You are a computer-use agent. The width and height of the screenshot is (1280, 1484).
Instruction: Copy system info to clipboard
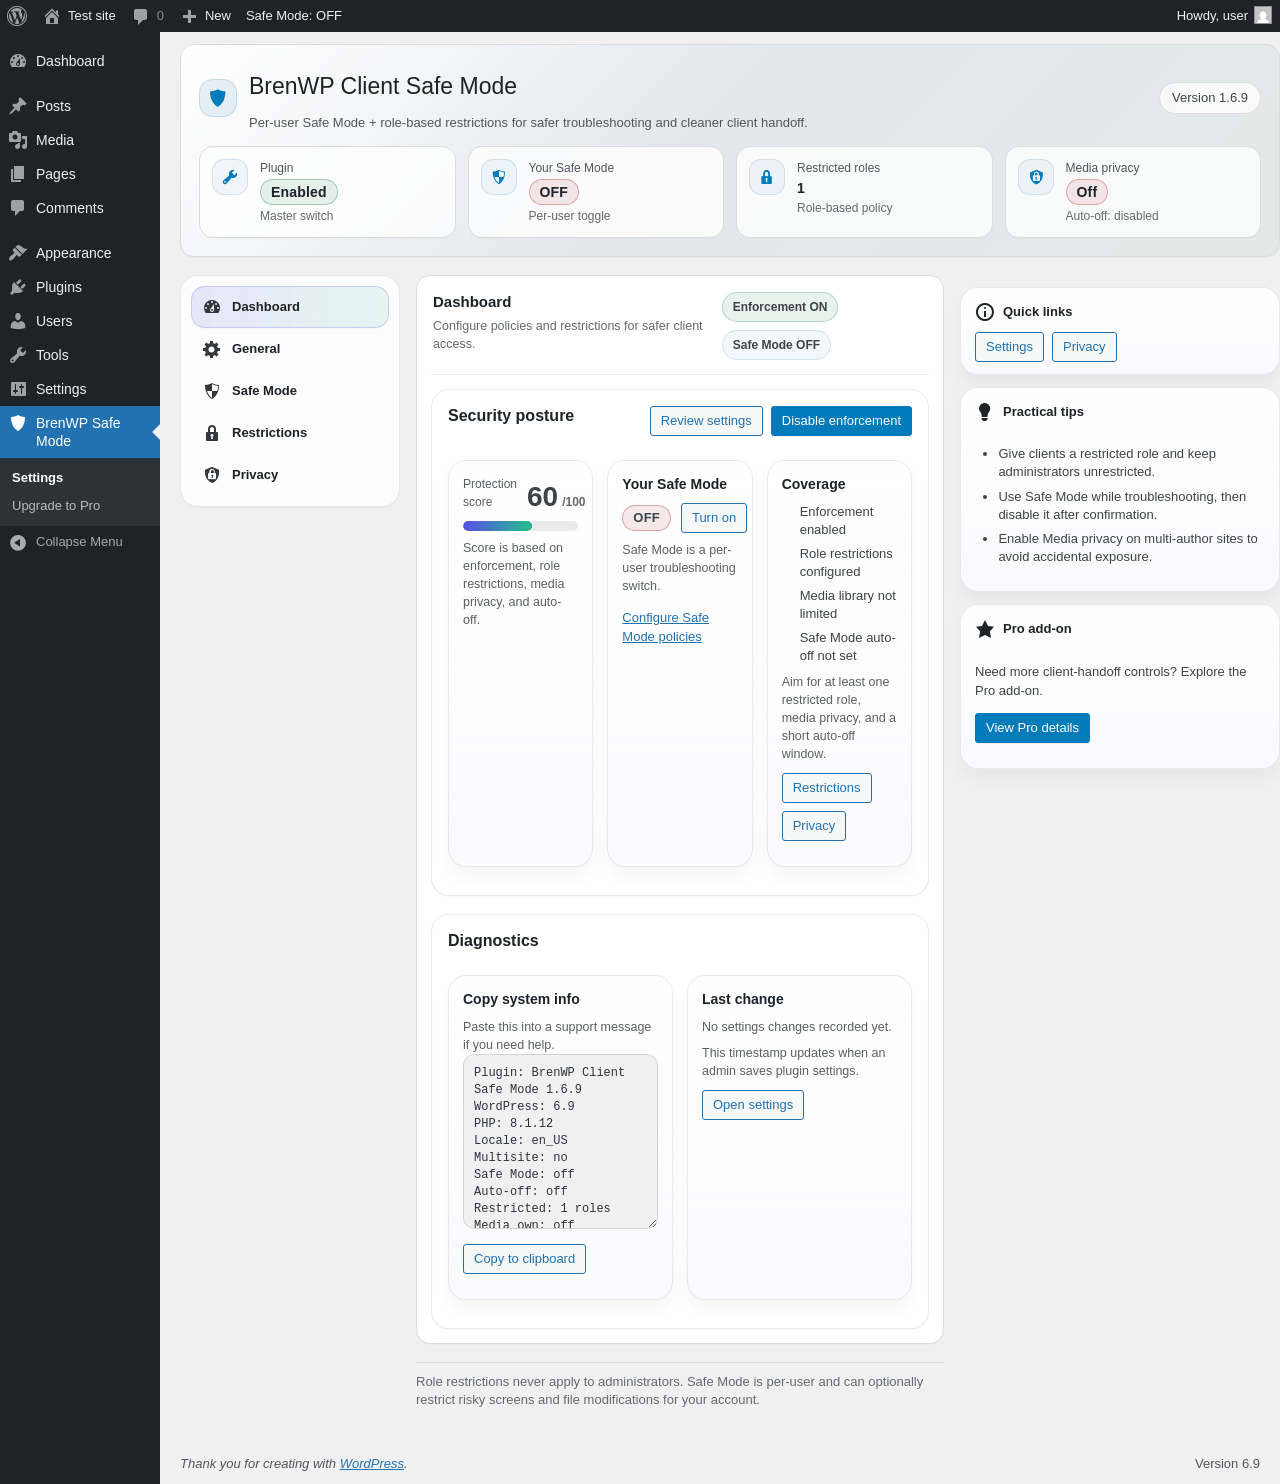524,1259
